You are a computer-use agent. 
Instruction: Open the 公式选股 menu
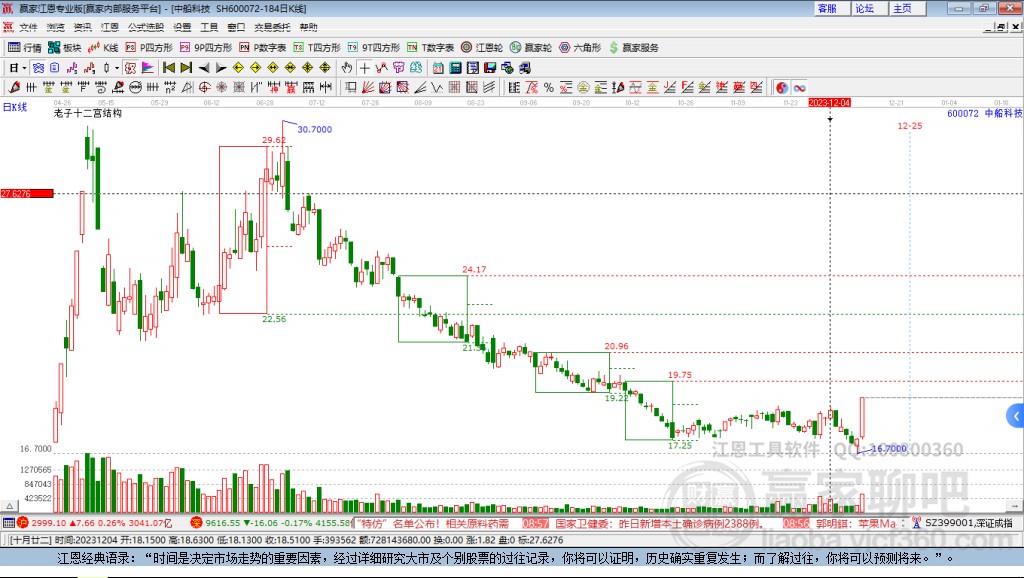[146, 27]
